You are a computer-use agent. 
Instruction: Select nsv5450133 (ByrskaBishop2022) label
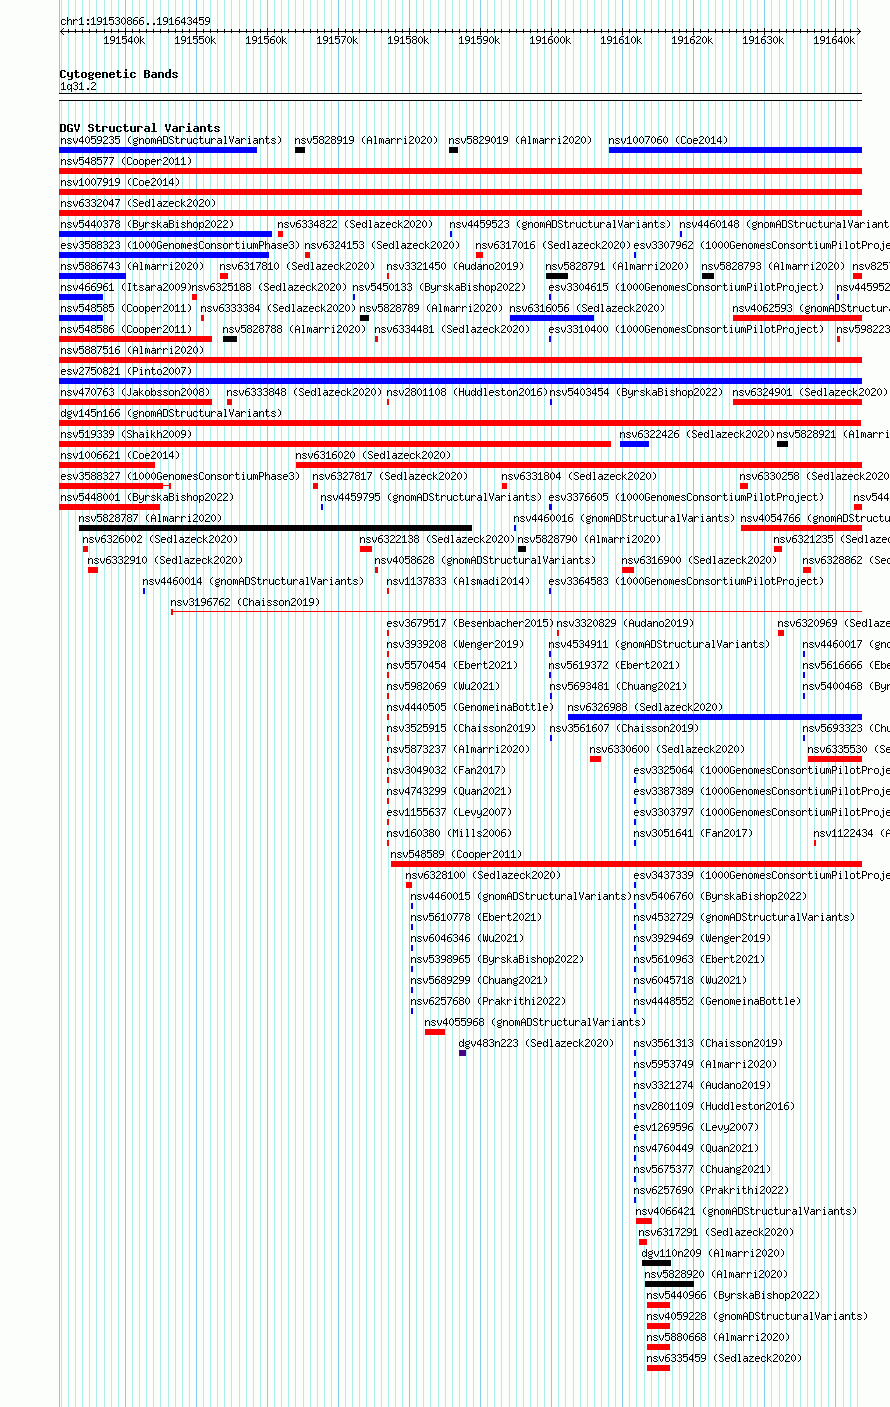pos(440,287)
